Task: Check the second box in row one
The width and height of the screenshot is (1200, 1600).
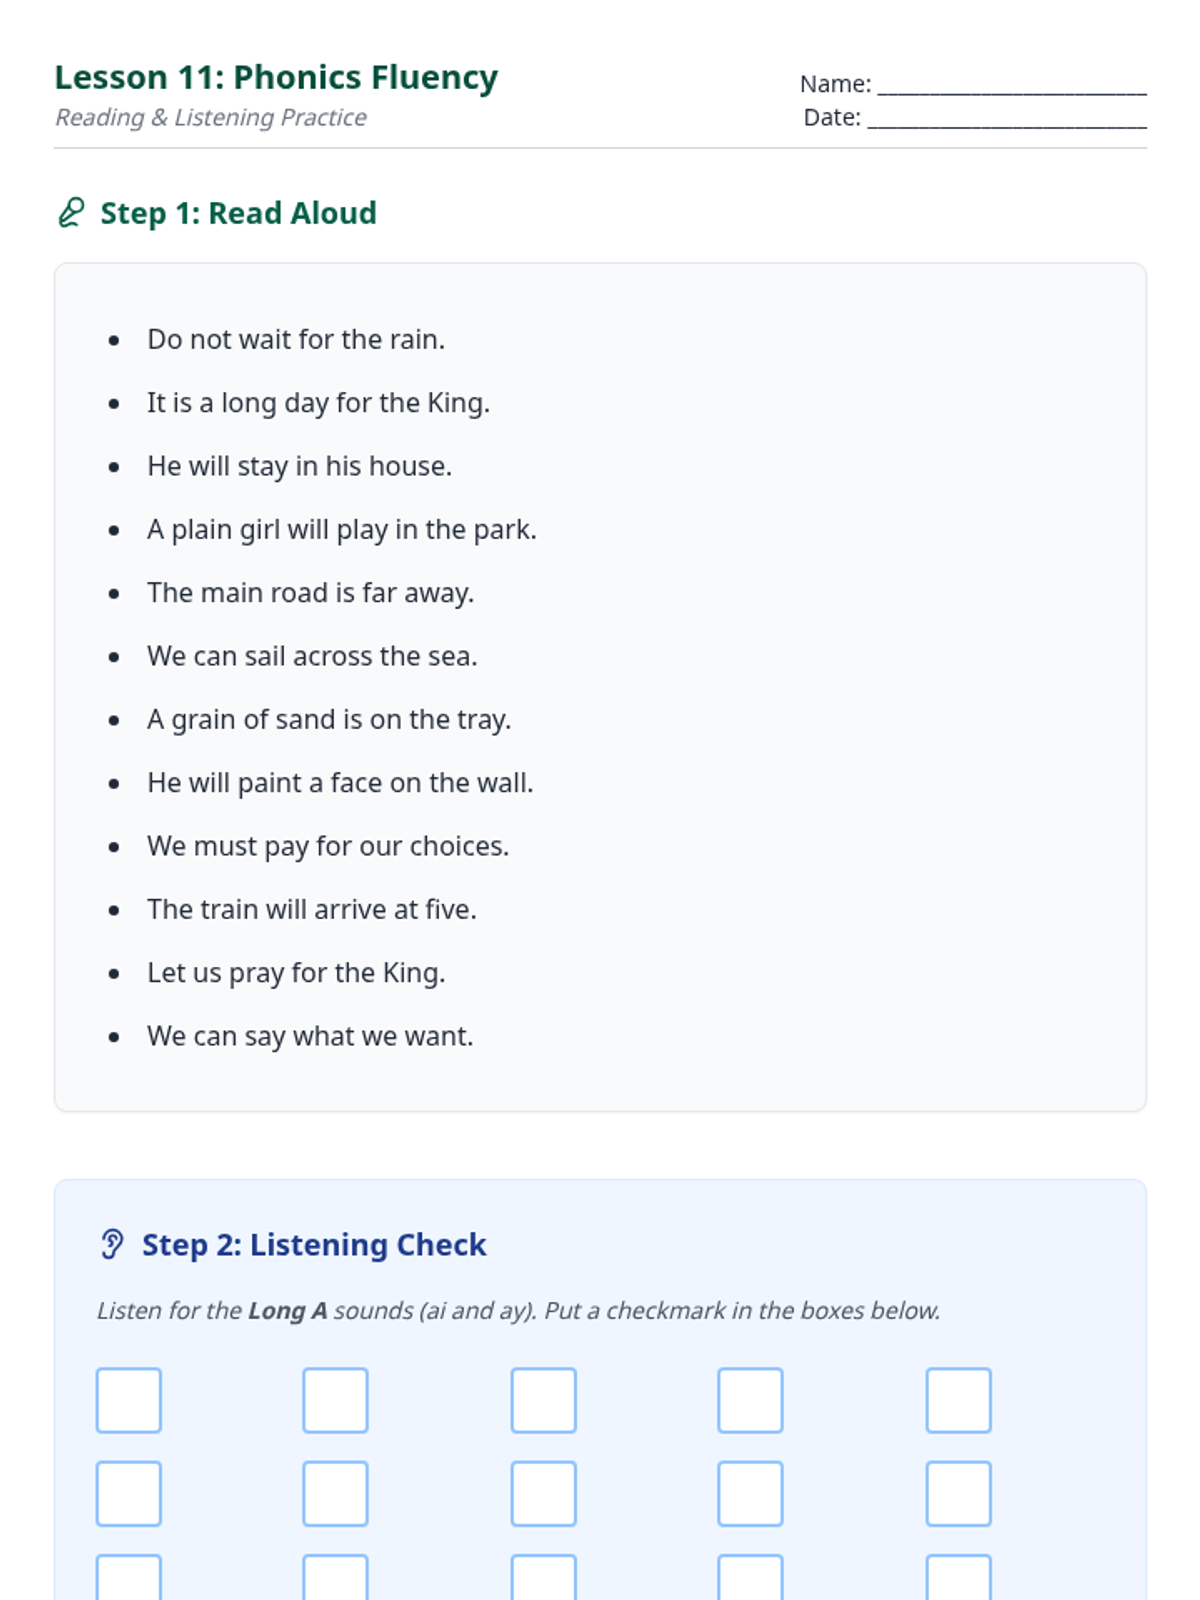Action: coord(335,1400)
